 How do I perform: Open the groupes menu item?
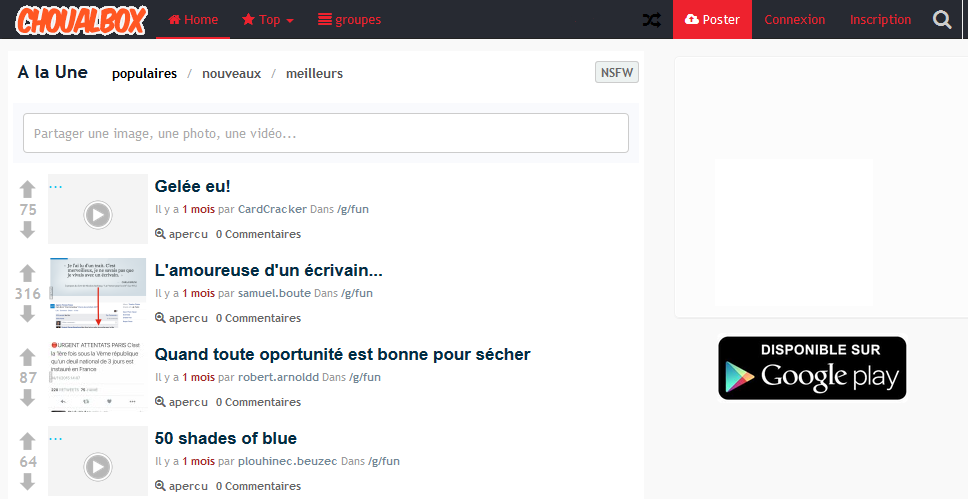point(349,20)
